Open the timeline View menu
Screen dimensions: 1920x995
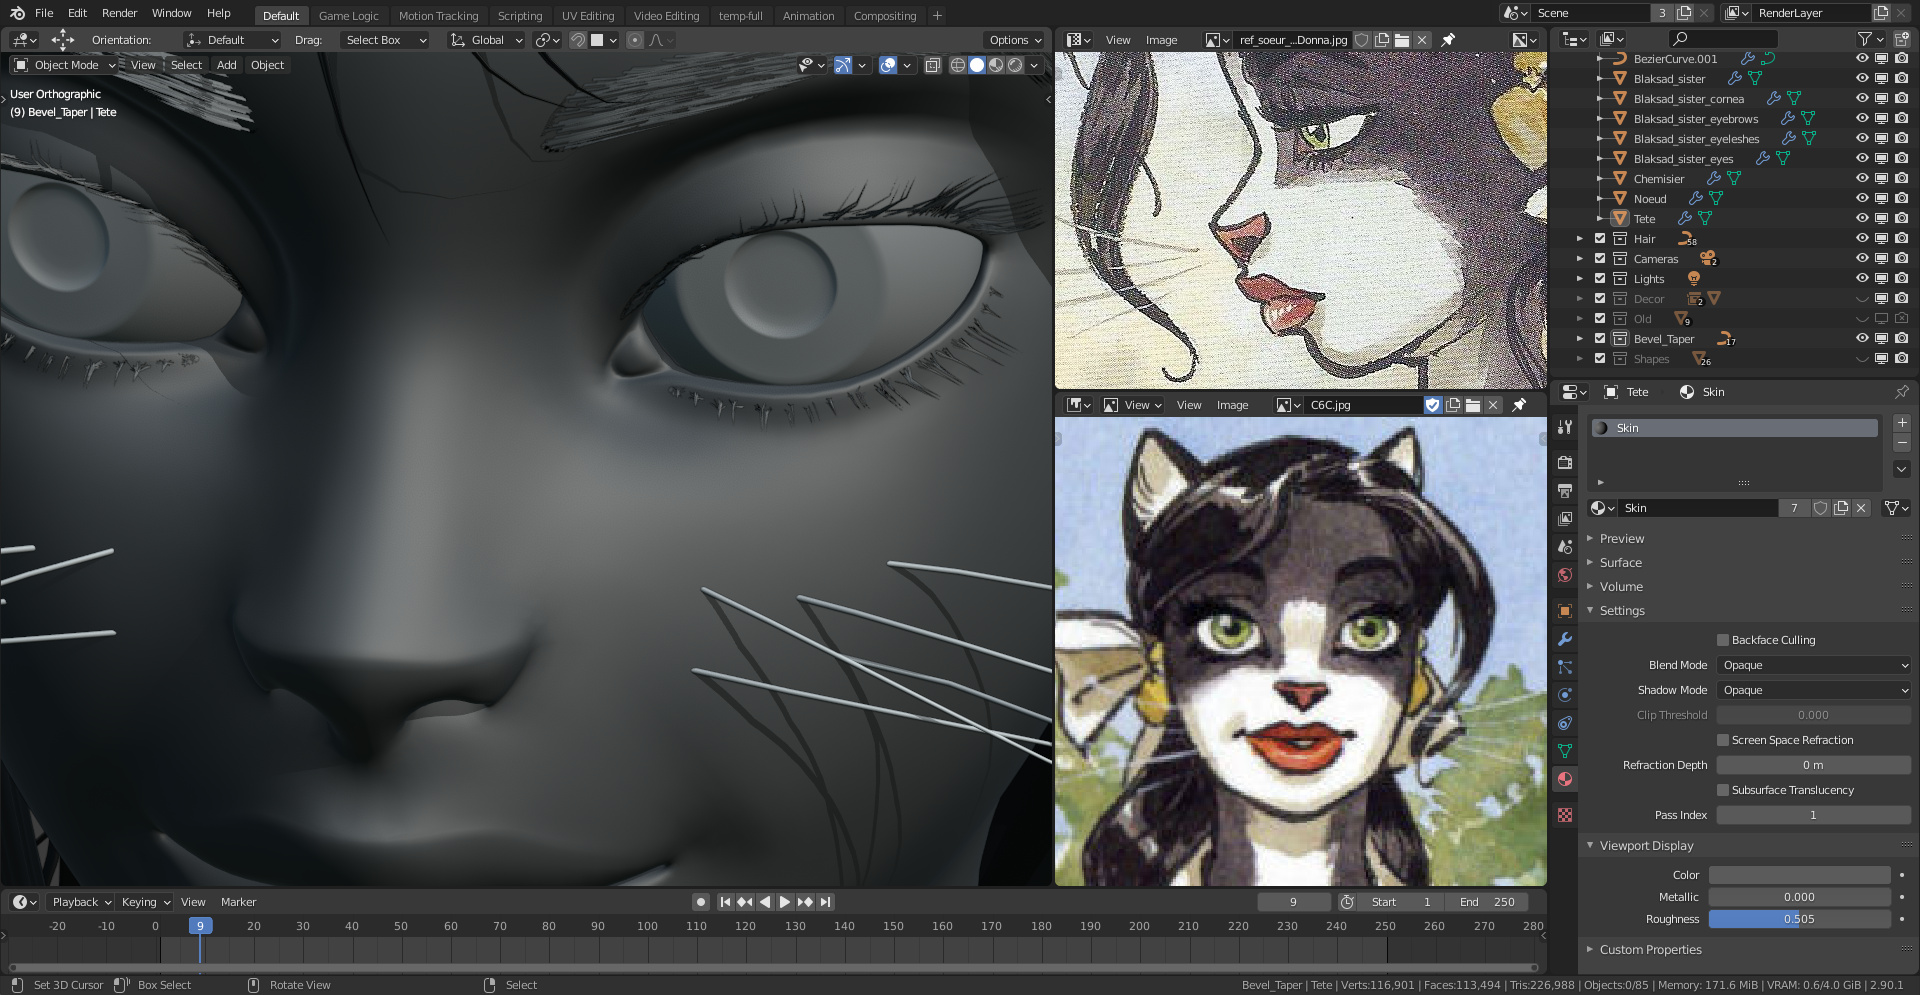pyautogui.click(x=193, y=902)
